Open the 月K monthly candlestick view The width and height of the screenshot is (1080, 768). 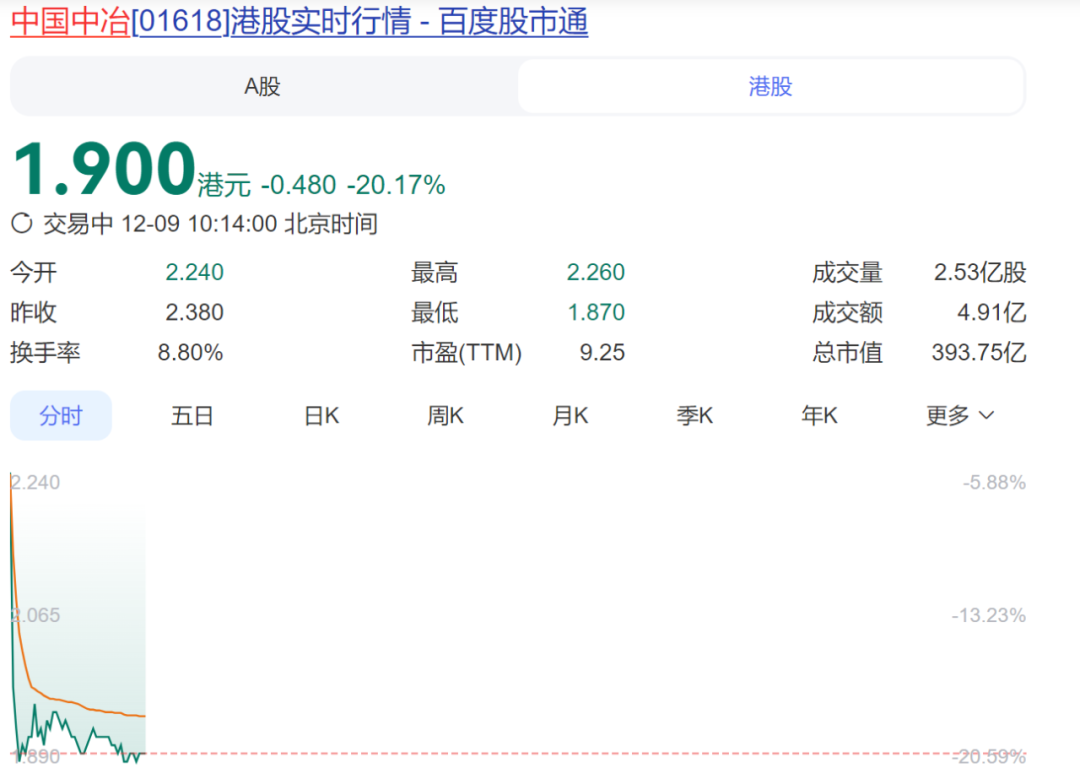pos(569,415)
